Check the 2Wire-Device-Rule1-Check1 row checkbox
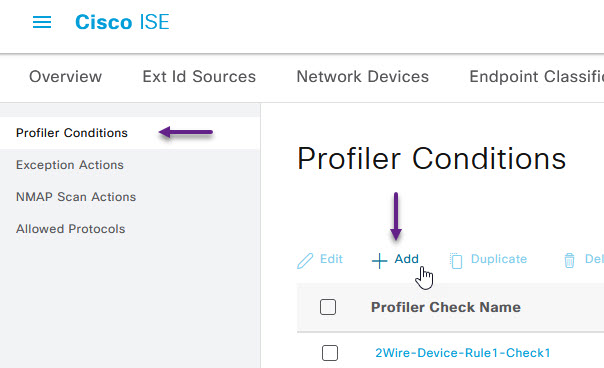604x368 pixels. [x=330, y=353]
